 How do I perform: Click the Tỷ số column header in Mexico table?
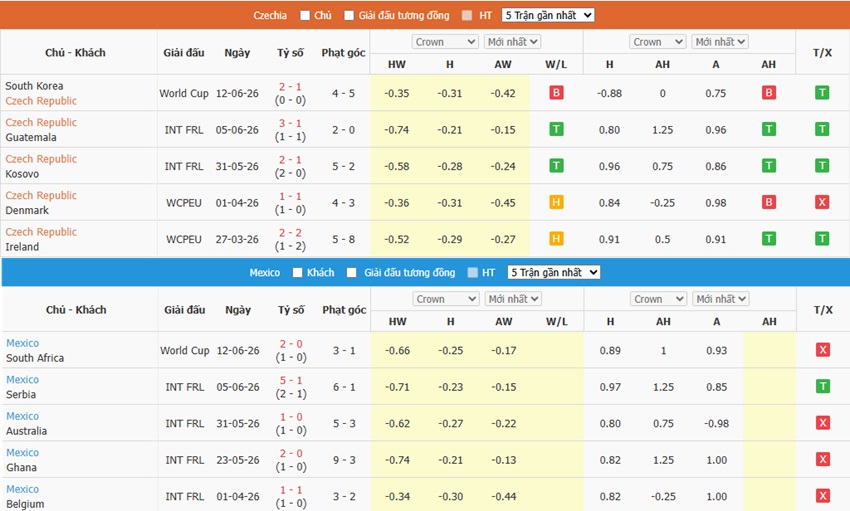point(291,309)
